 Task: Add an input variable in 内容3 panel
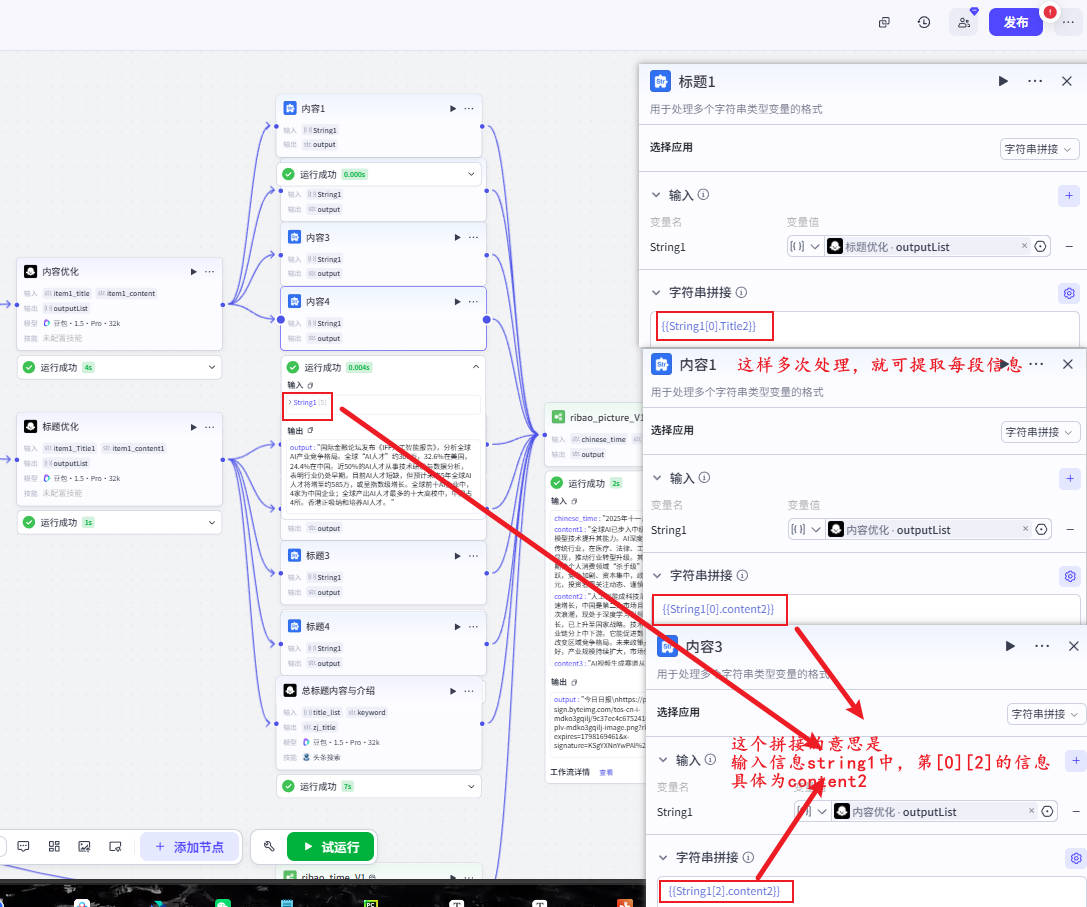(x=1076, y=761)
